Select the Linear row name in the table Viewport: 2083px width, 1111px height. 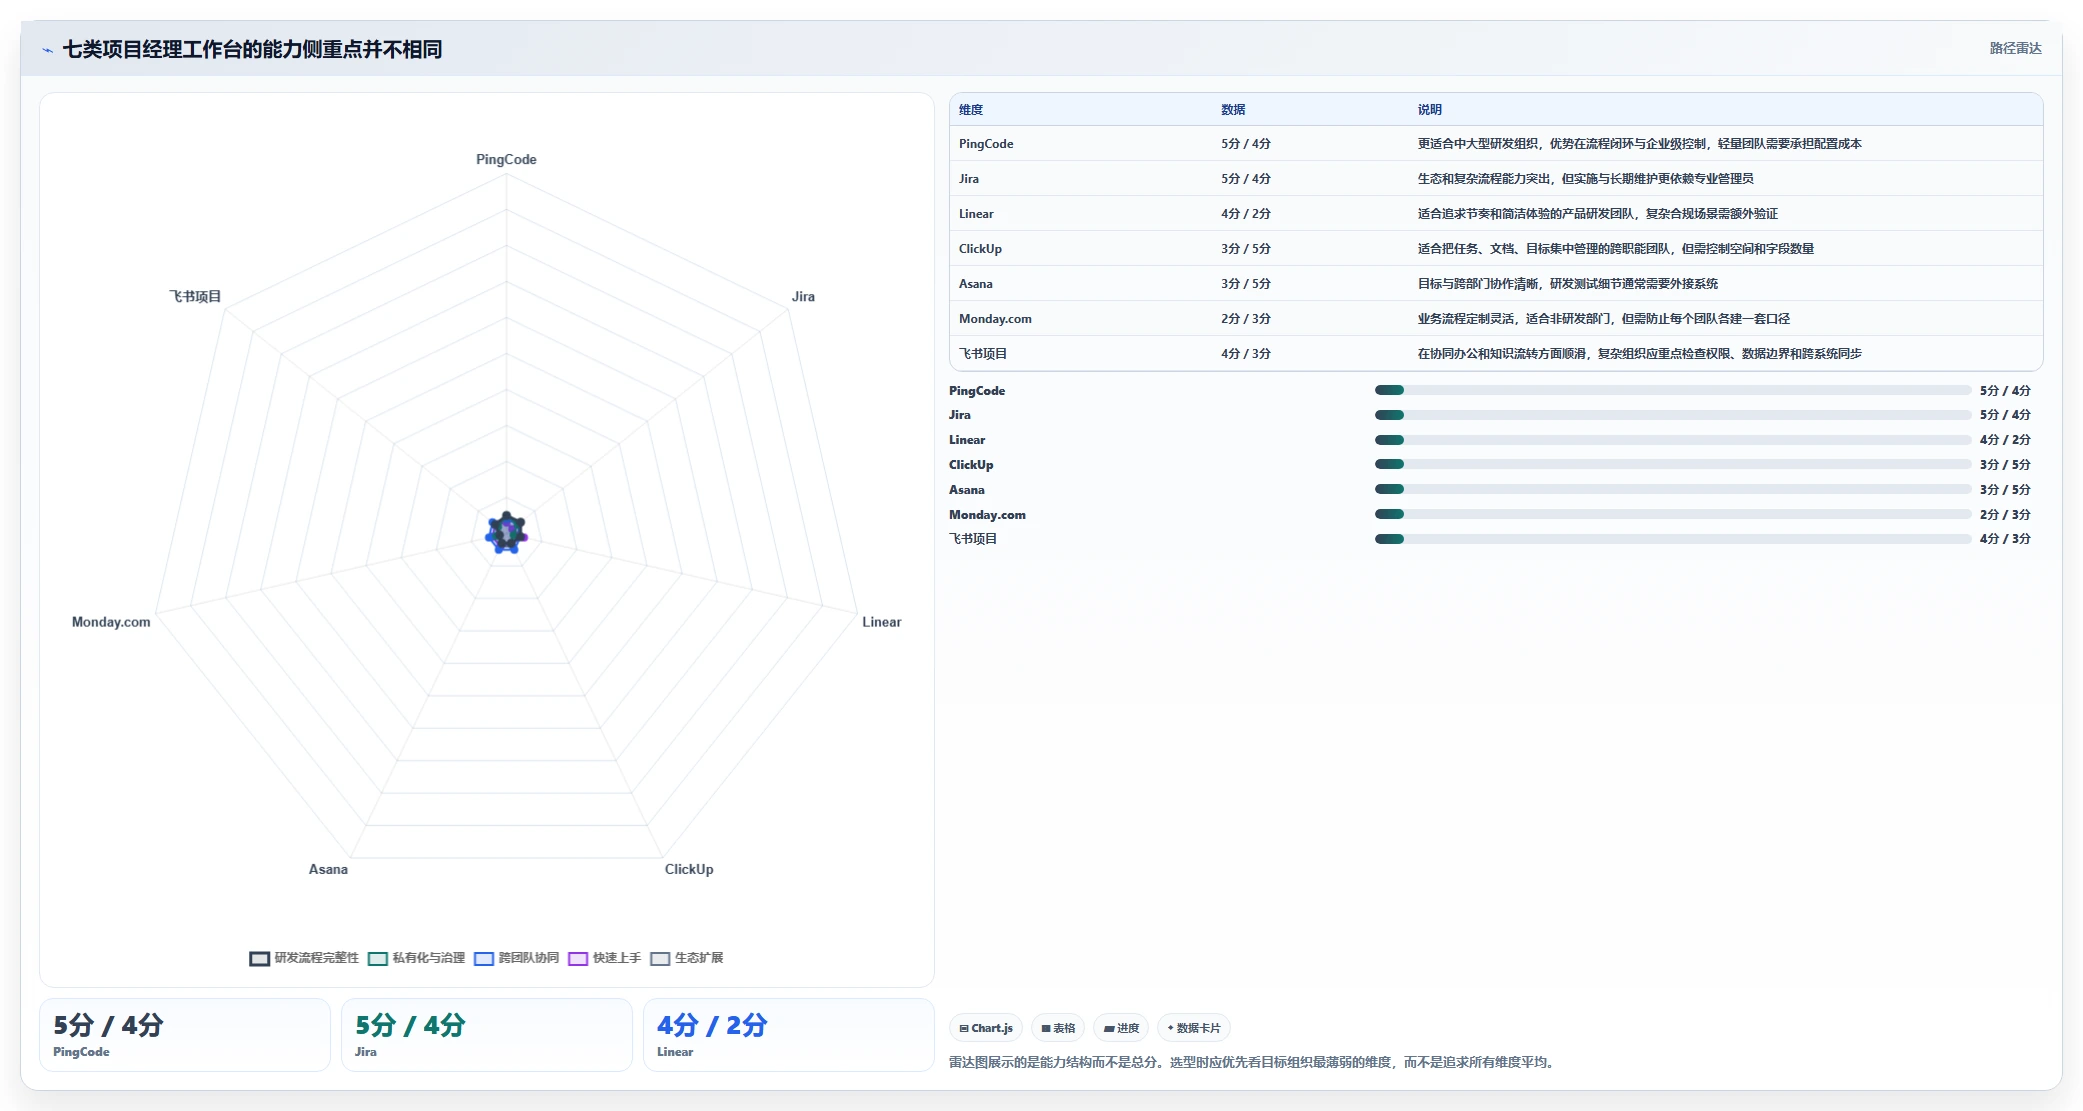[976, 214]
